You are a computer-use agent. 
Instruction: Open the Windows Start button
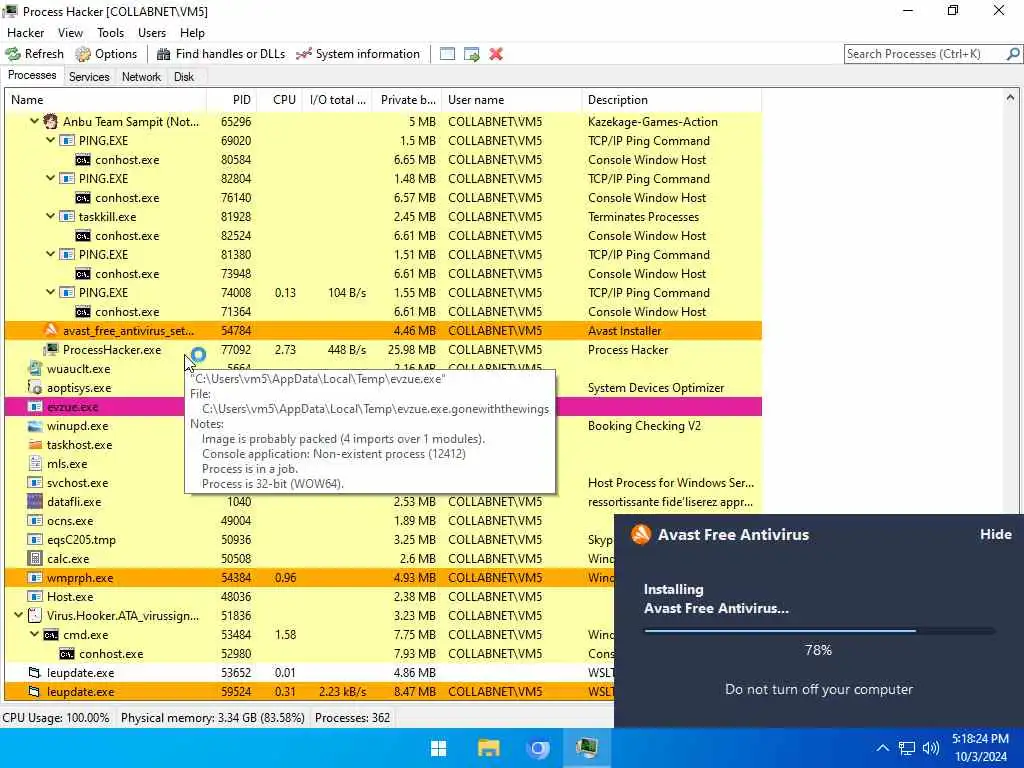(439, 748)
